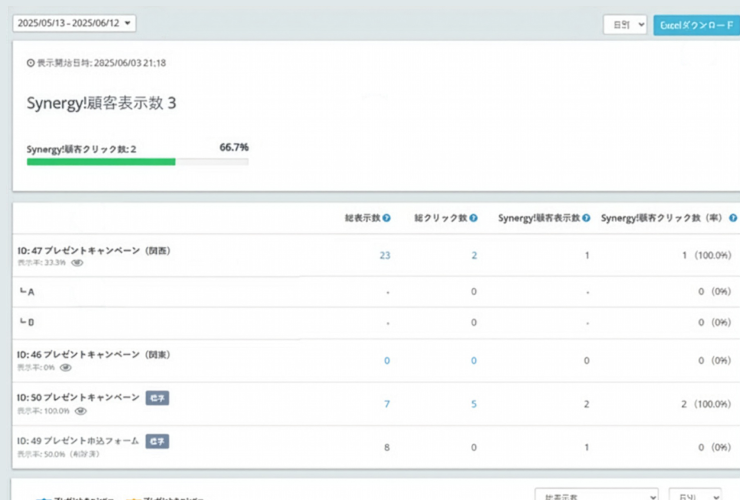Viewport: 740px width, 500px height.
Task: Click help icon next to 総表示数 header
Action: tap(386, 218)
